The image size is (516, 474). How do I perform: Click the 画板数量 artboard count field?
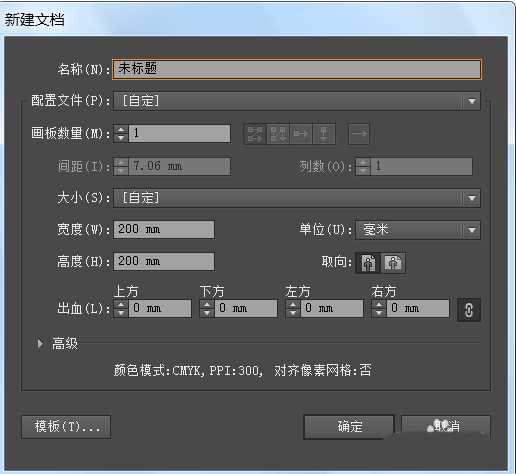(x=179, y=133)
